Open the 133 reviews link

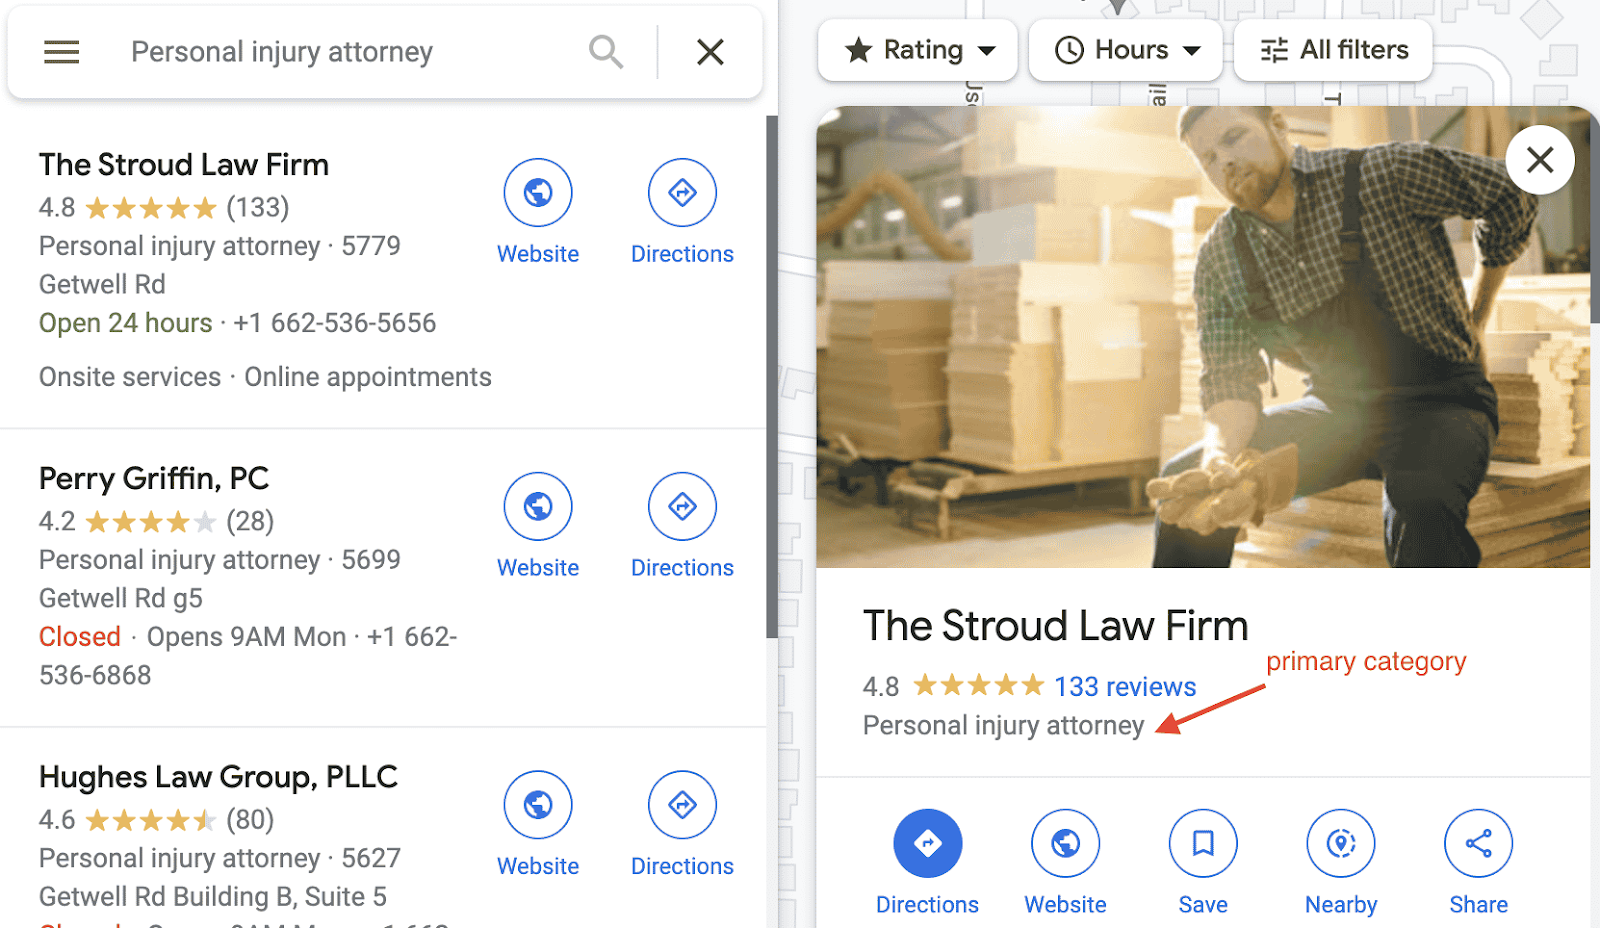[x=1125, y=687]
